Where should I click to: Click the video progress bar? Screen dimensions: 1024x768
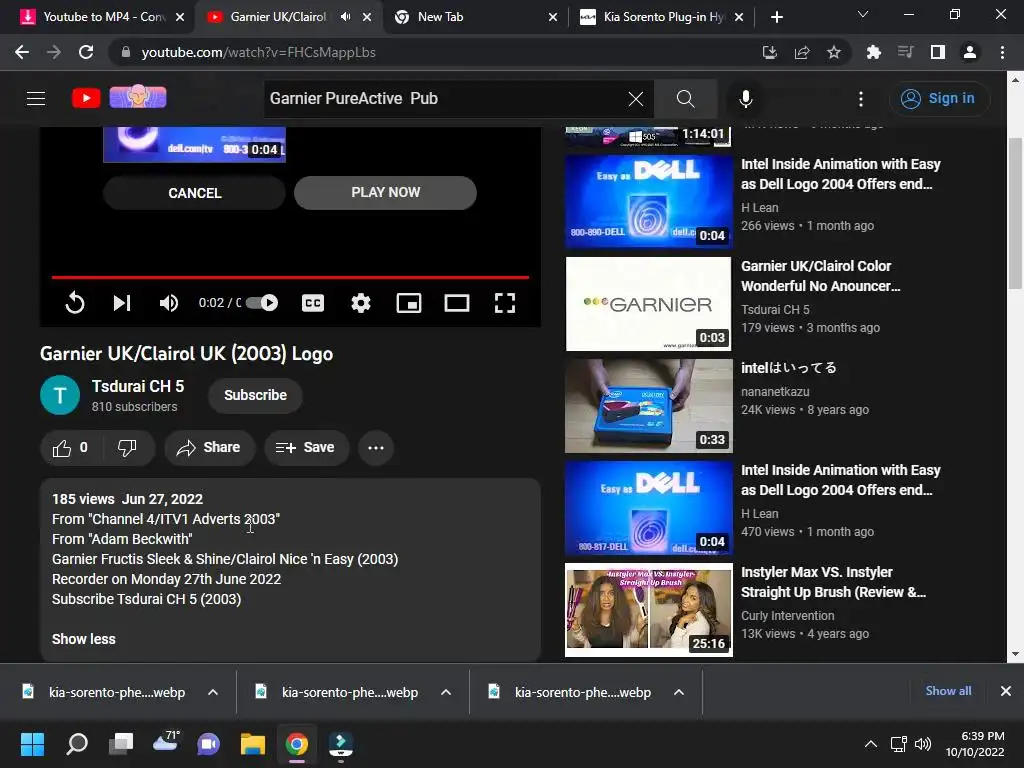click(290, 278)
